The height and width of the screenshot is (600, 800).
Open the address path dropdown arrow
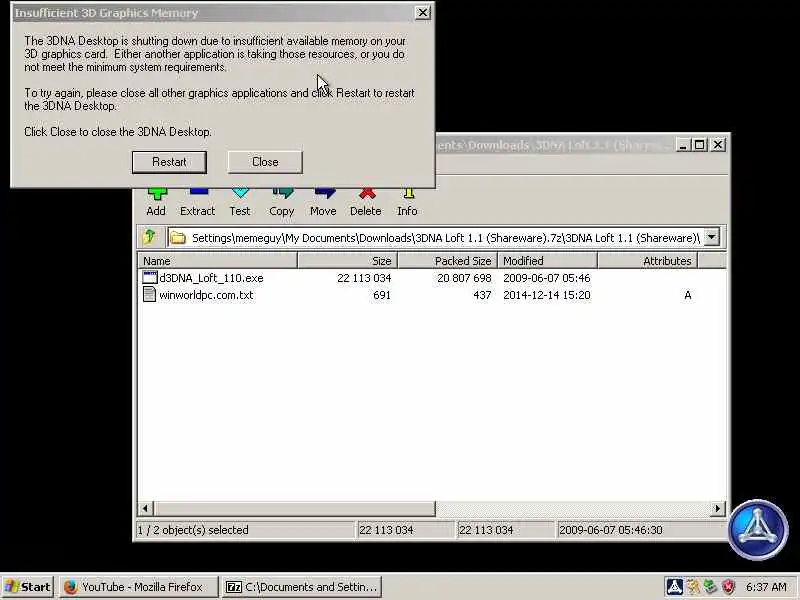[711, 237]
